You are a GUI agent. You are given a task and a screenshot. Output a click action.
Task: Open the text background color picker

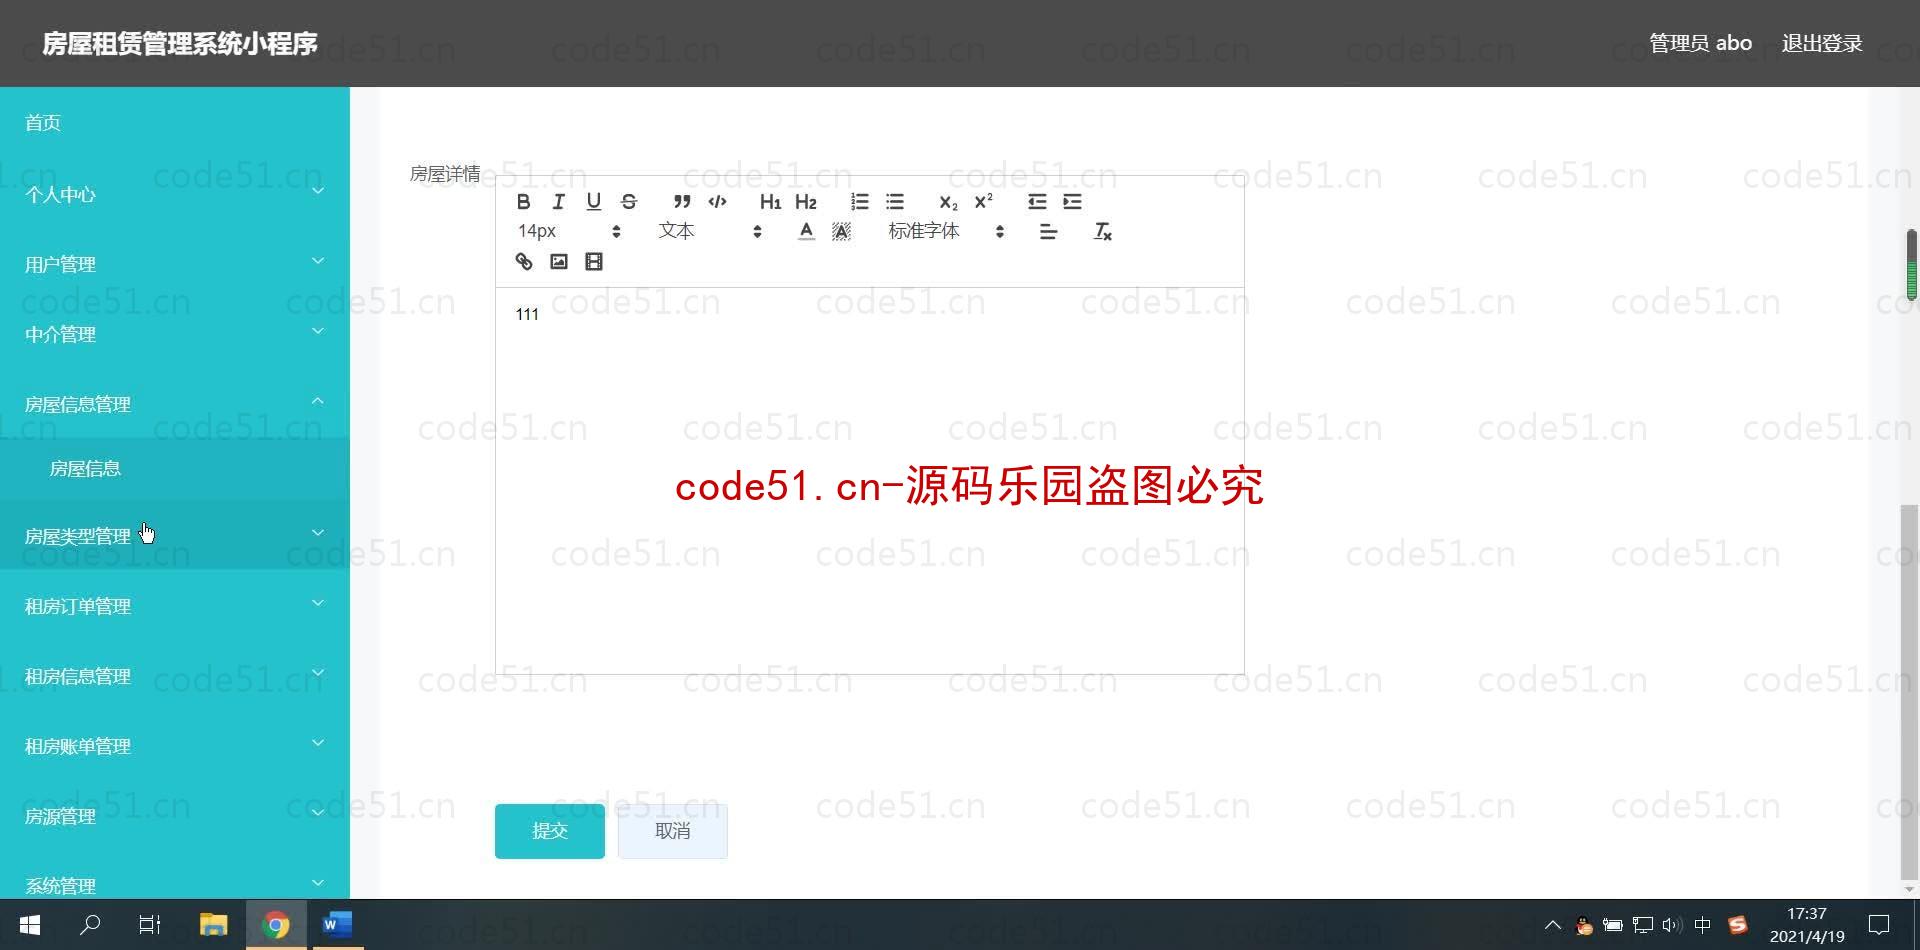tap(841, 232)
